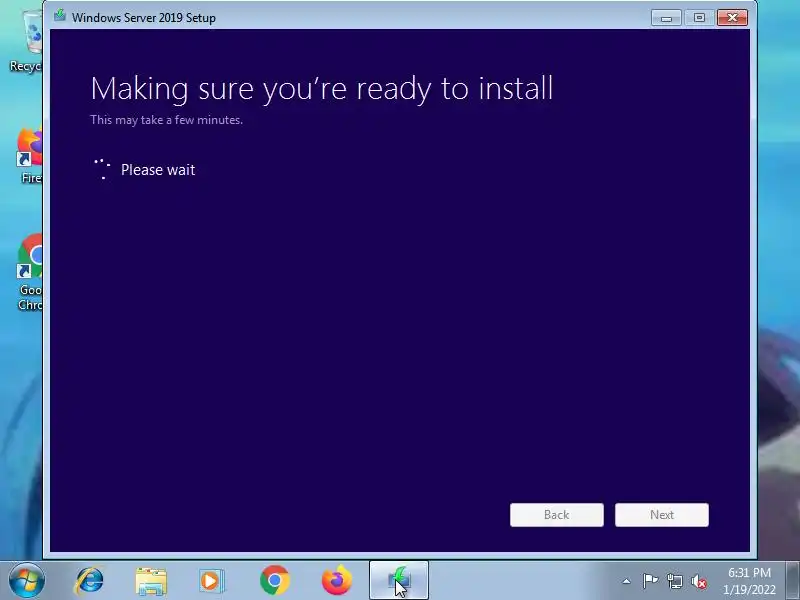The image size is (800, 600).
Task: Minimize the Windows Server 2019 Setup window
Action: (x=666, y=18)
